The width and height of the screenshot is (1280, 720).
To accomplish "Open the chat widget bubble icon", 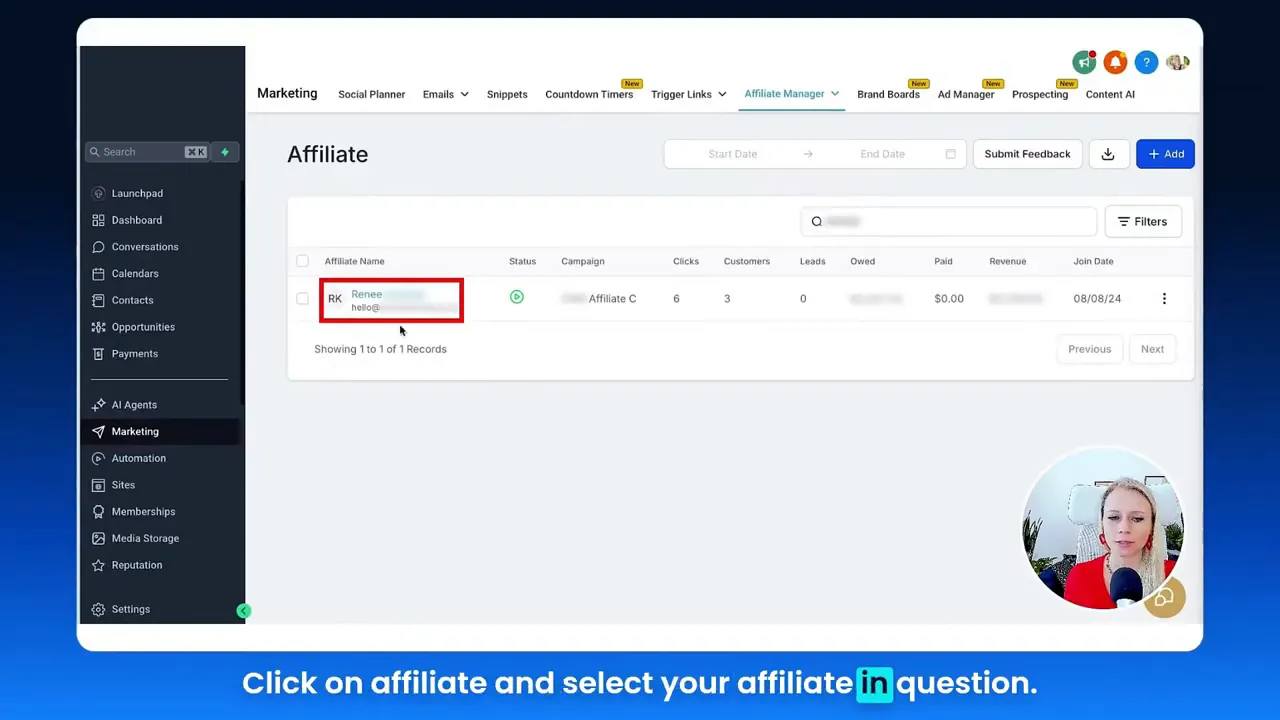I will click(1164, 598).
